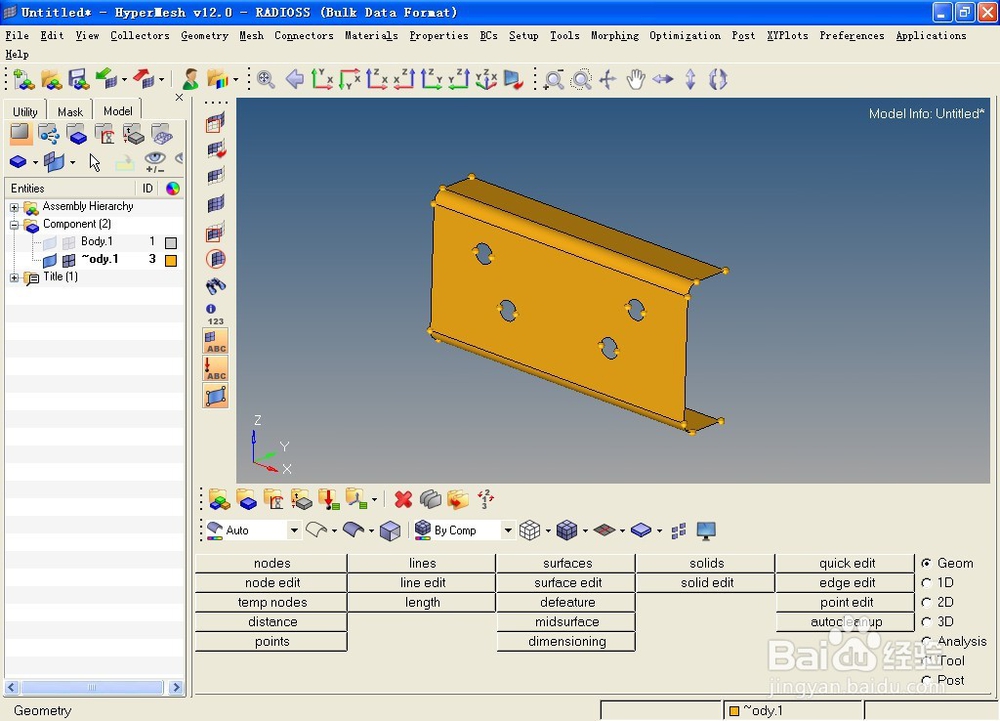Click the binoculars find icon
Viewport: 1000px width, 721px height.
(216, 286)
